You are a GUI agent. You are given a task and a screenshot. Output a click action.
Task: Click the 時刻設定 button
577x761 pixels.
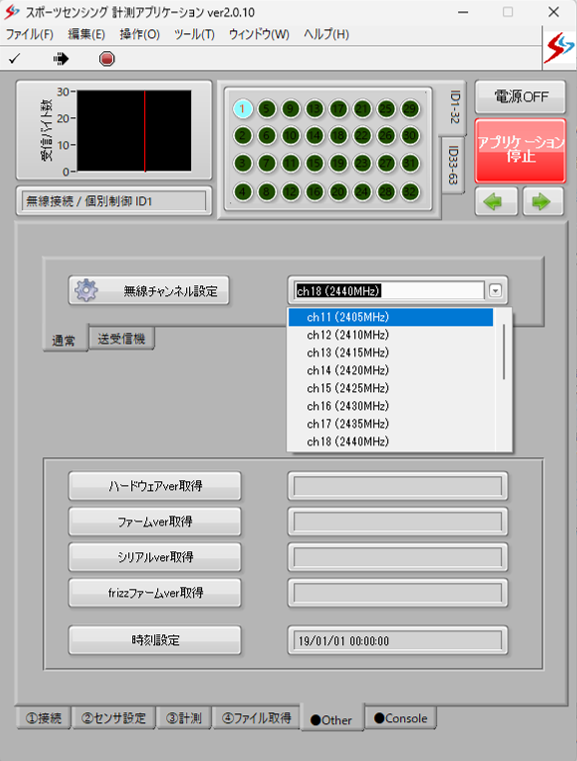(x=155, y=640)
